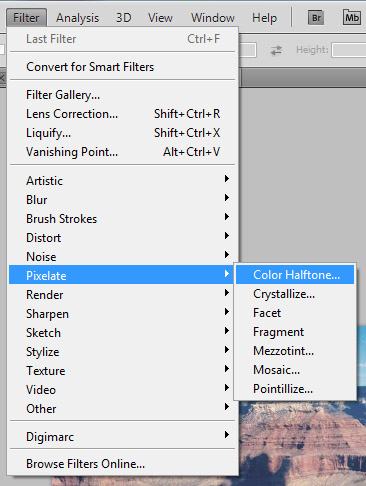The width and height of the screenshot is (366, 486).
Task: Apply the Fragment filter
Action: coord(295,332)
